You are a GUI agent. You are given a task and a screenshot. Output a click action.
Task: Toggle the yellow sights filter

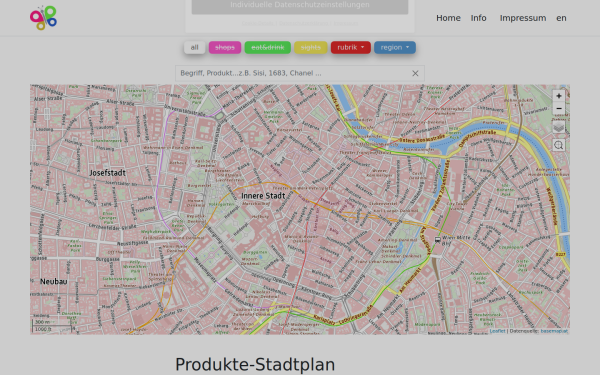point(310,47)
